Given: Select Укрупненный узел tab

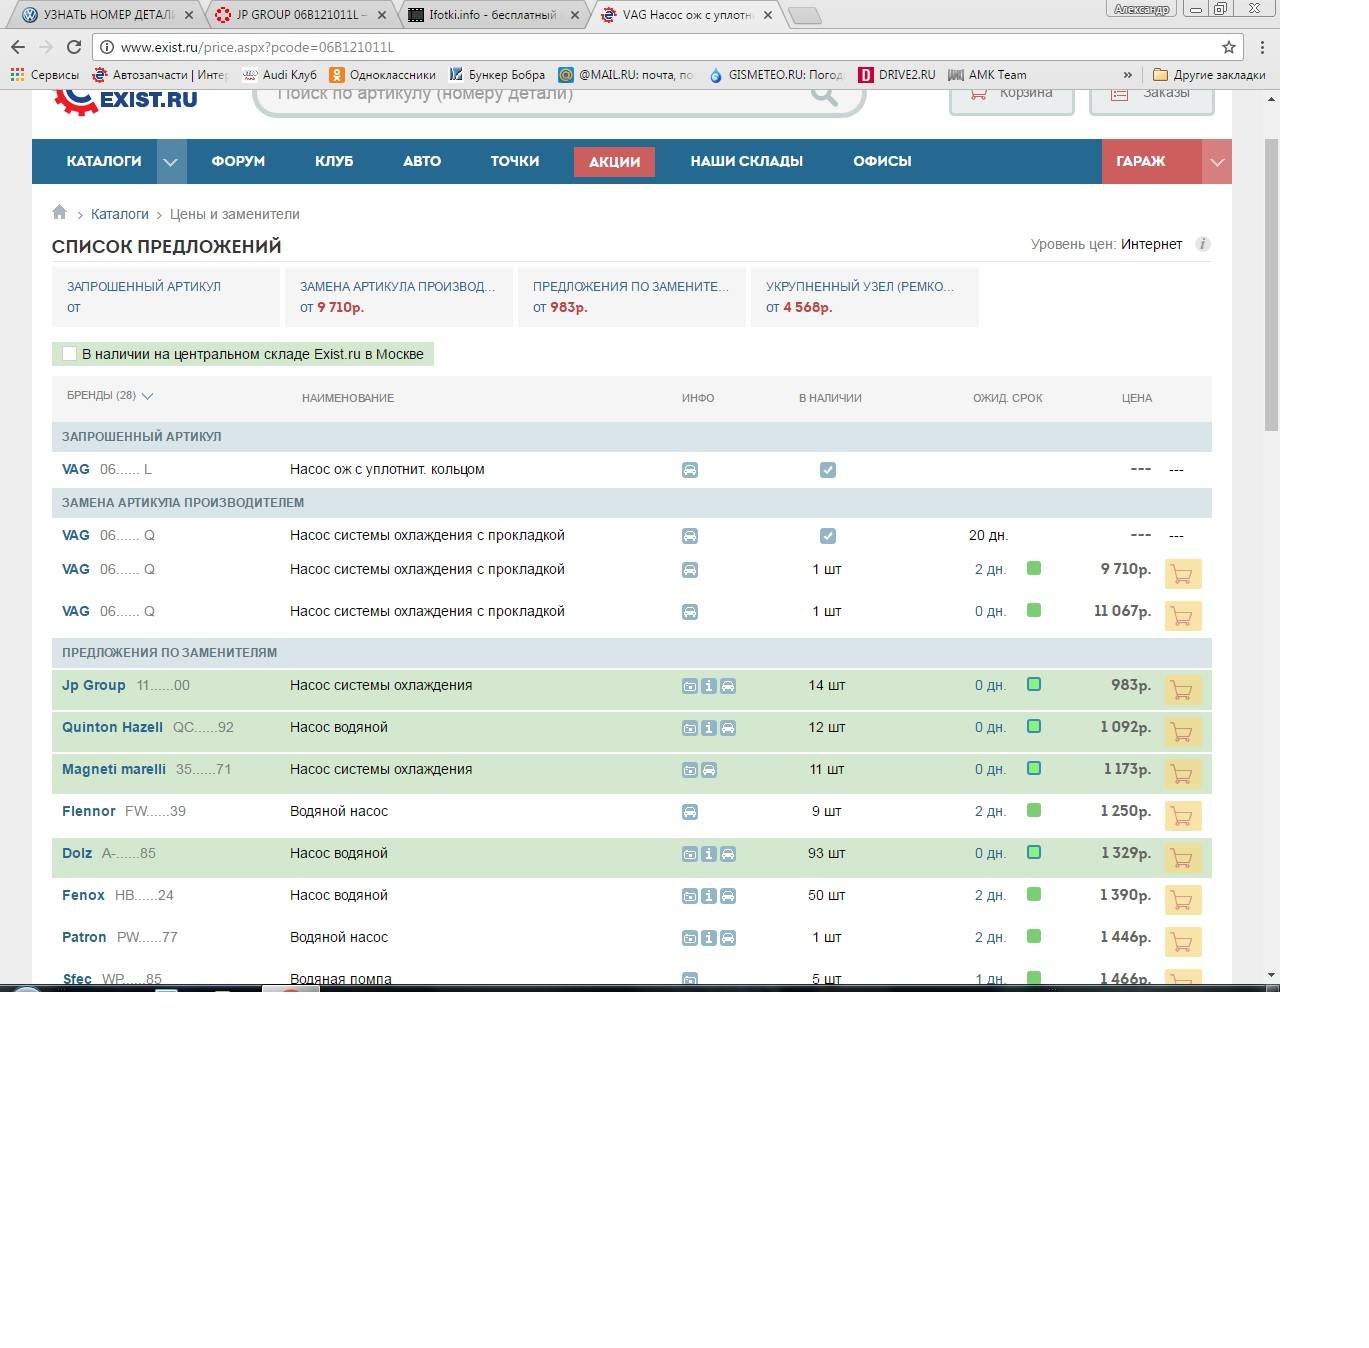Looking at the screenshot, I should [865, 297].
